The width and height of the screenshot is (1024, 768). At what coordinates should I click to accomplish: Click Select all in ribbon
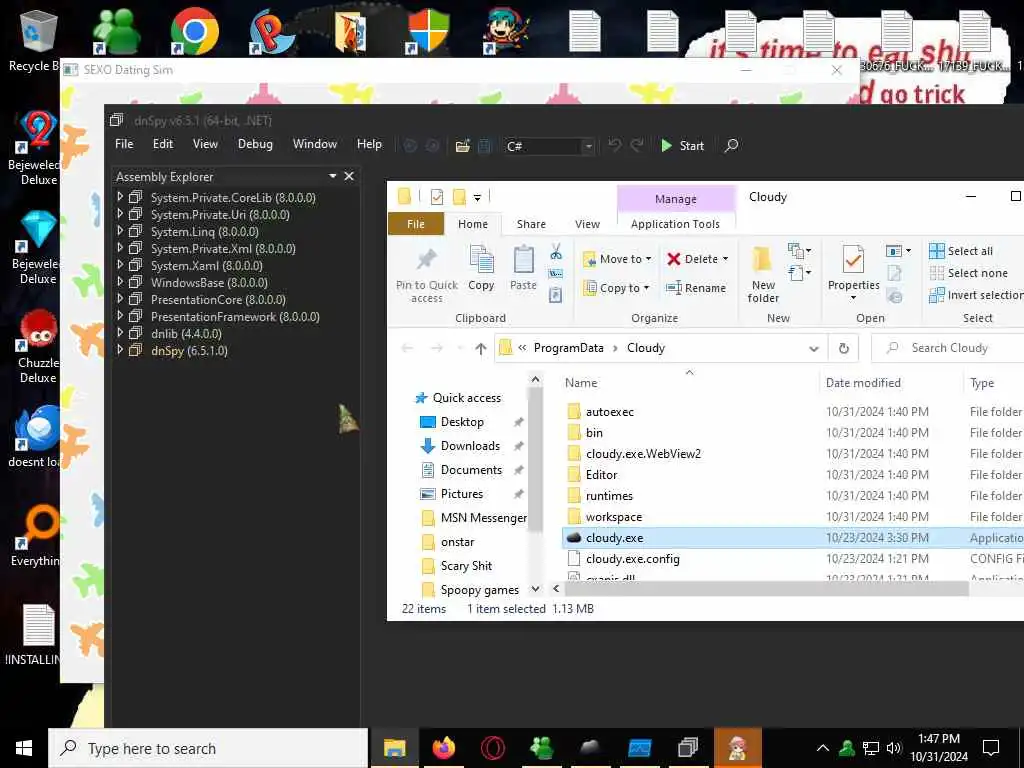click(x=961, y=251)
